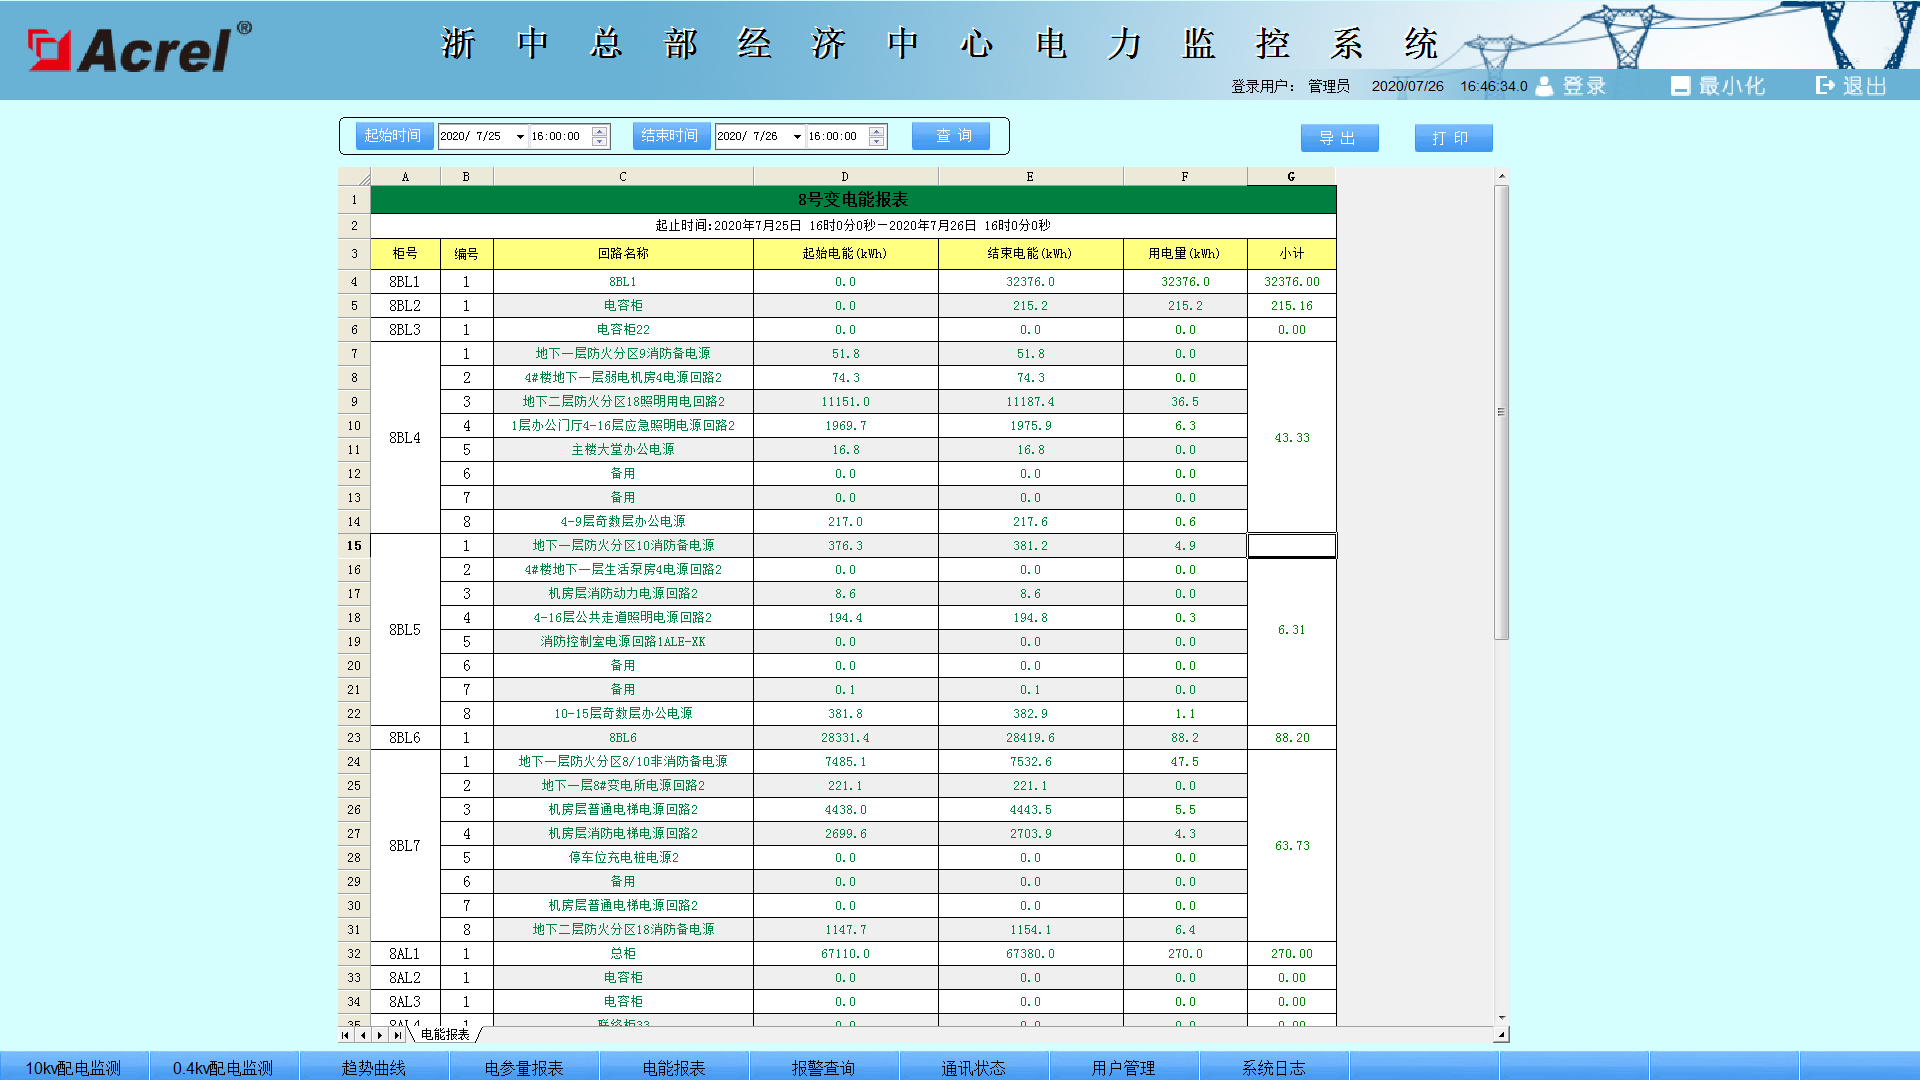Click the 最小化 minimize icon
The image size is (1920, 1080).
[1680, 86]
